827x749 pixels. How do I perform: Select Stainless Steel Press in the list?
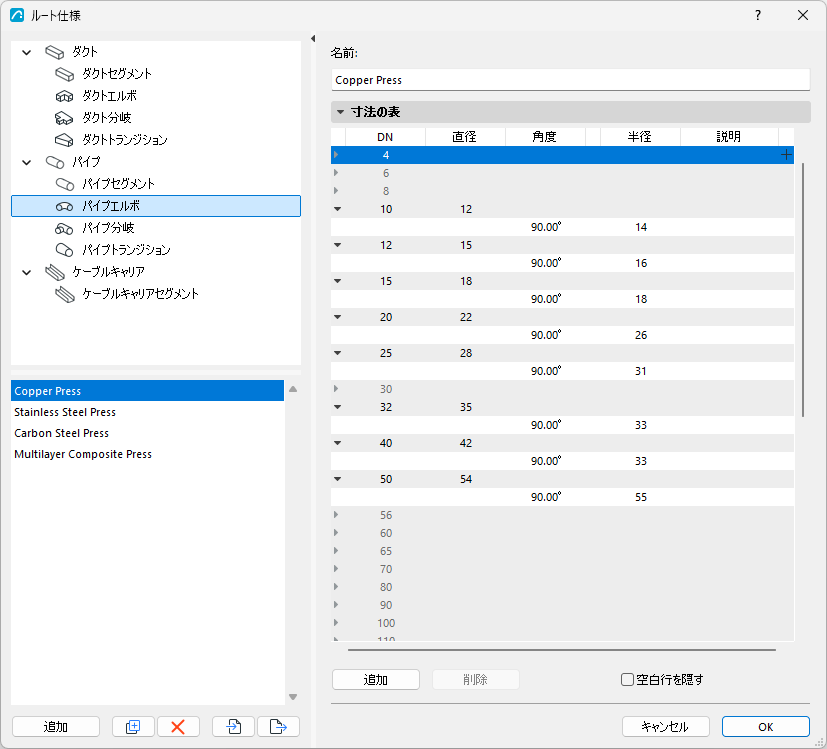(x=148, y=412)
